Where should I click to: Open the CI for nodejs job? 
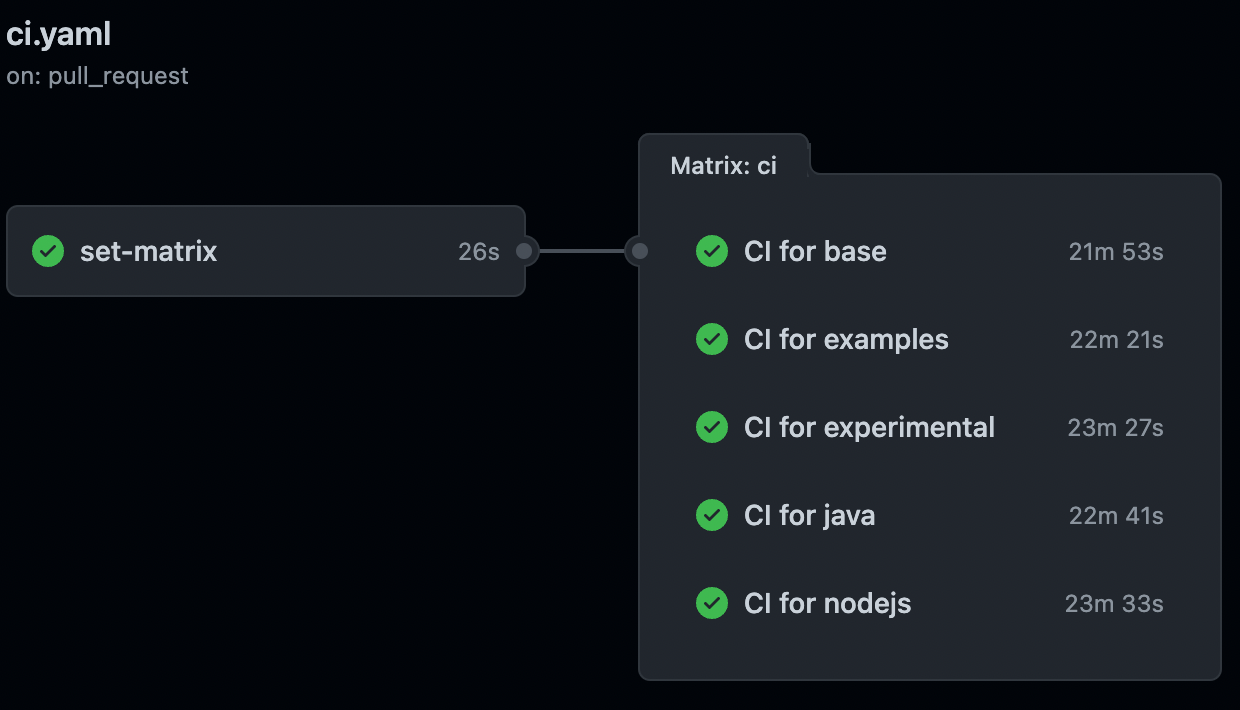(x=827, y=603)
